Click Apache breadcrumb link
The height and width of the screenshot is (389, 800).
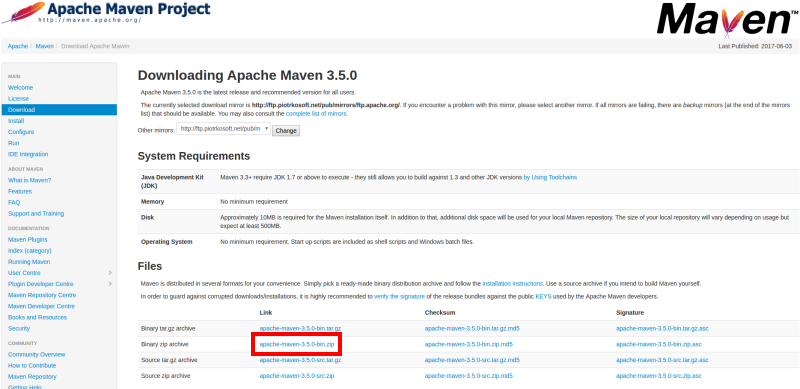point(18,46)
